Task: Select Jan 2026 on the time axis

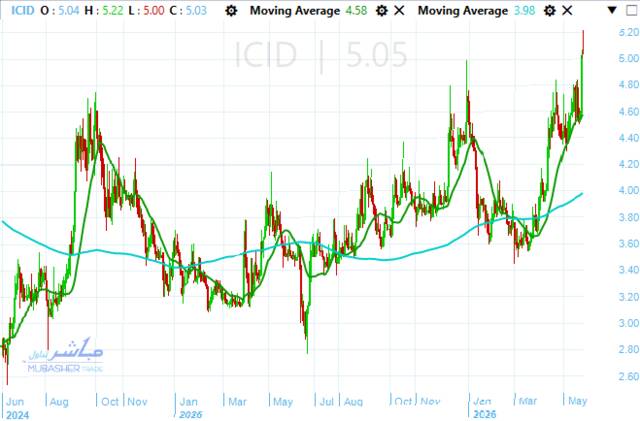Action: [484, 408]
